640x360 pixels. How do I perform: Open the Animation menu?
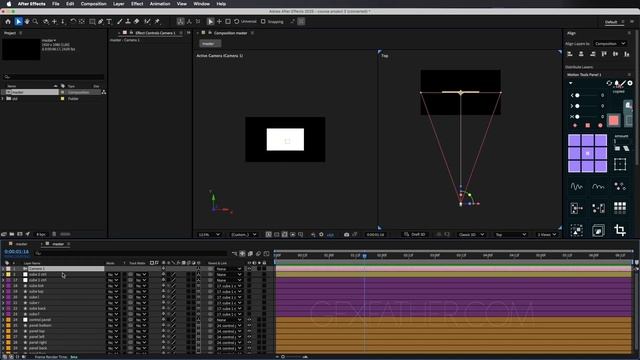160,4
